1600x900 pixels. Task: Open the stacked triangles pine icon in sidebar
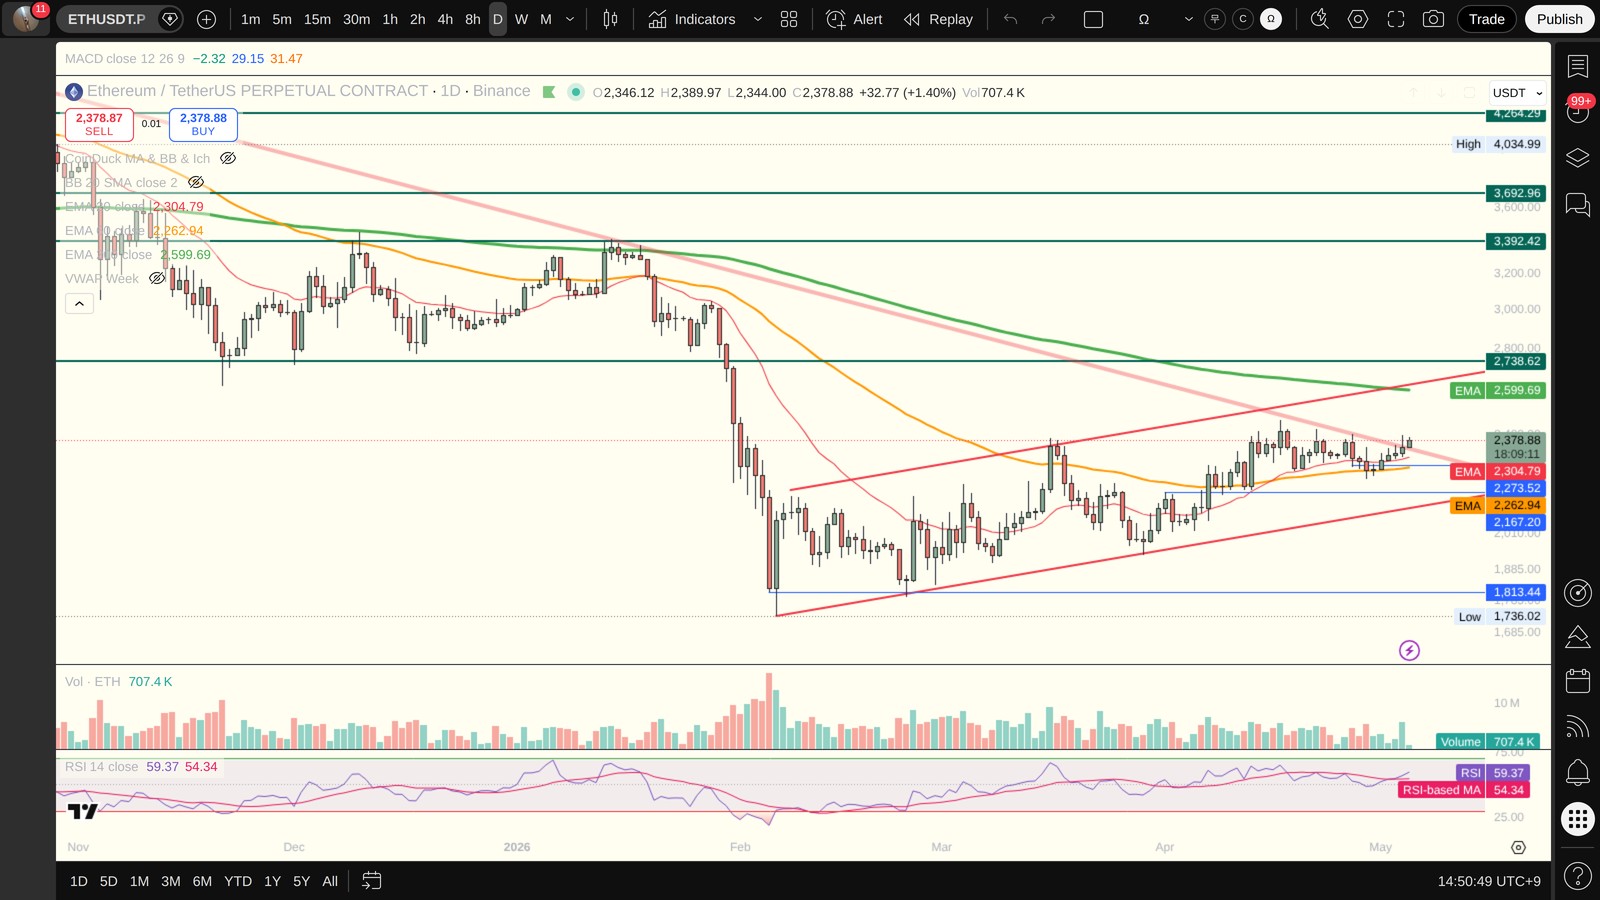(x=1578, y=636)
